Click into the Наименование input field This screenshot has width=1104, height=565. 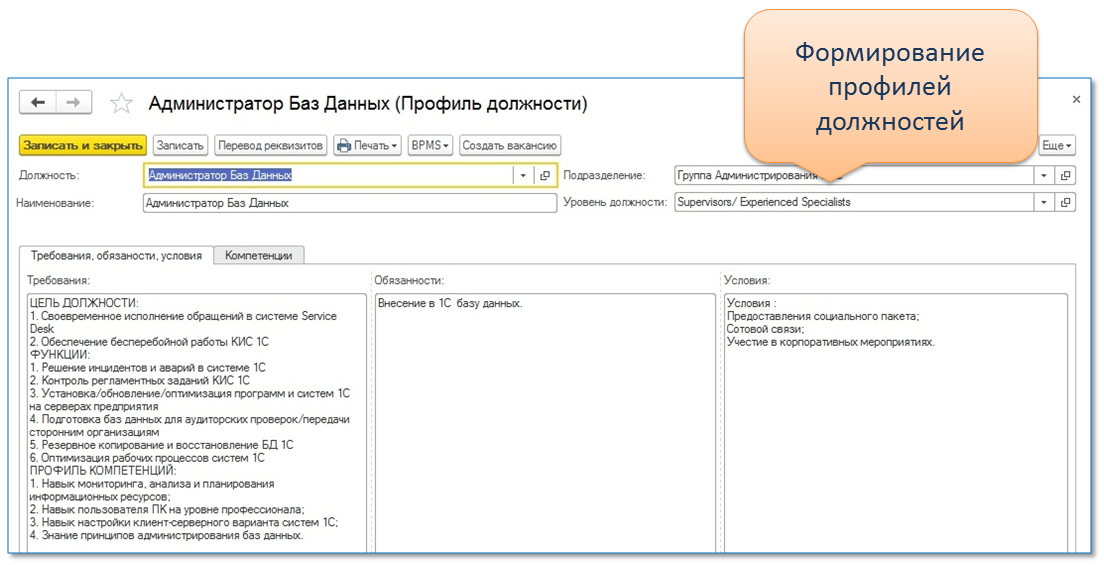pyautogui.click(x=350, y=203)
